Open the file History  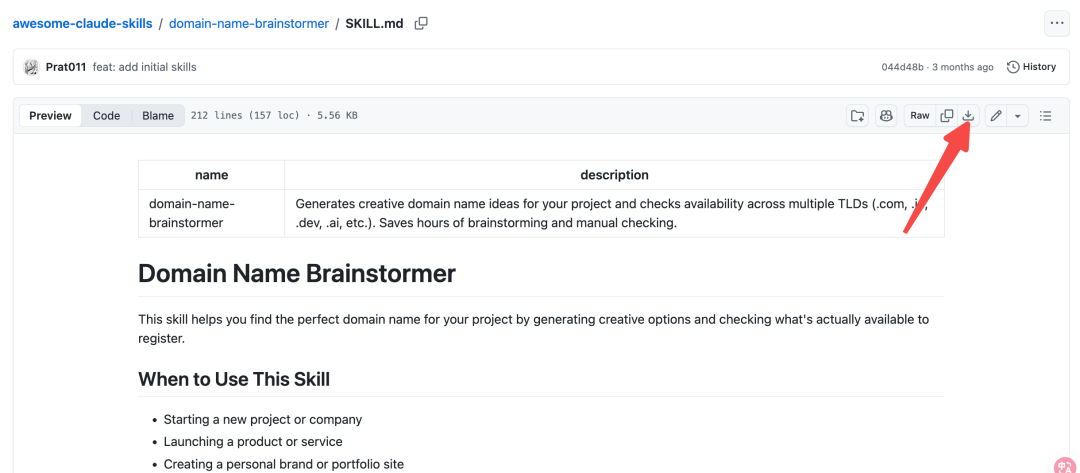[x=1031, y=67]
